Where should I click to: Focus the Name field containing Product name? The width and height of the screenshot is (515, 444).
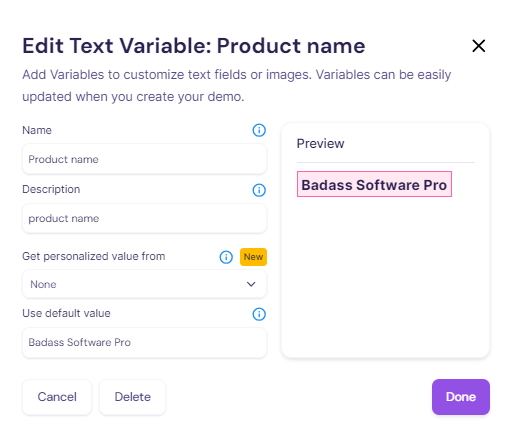[144, 159]
